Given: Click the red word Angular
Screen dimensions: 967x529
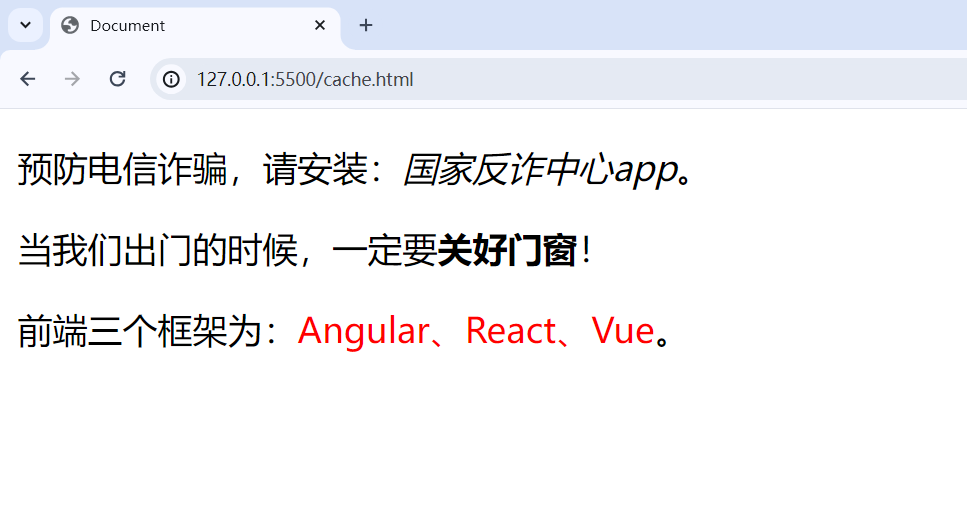Looking at the screenshot, I should (x=363, y=331).
